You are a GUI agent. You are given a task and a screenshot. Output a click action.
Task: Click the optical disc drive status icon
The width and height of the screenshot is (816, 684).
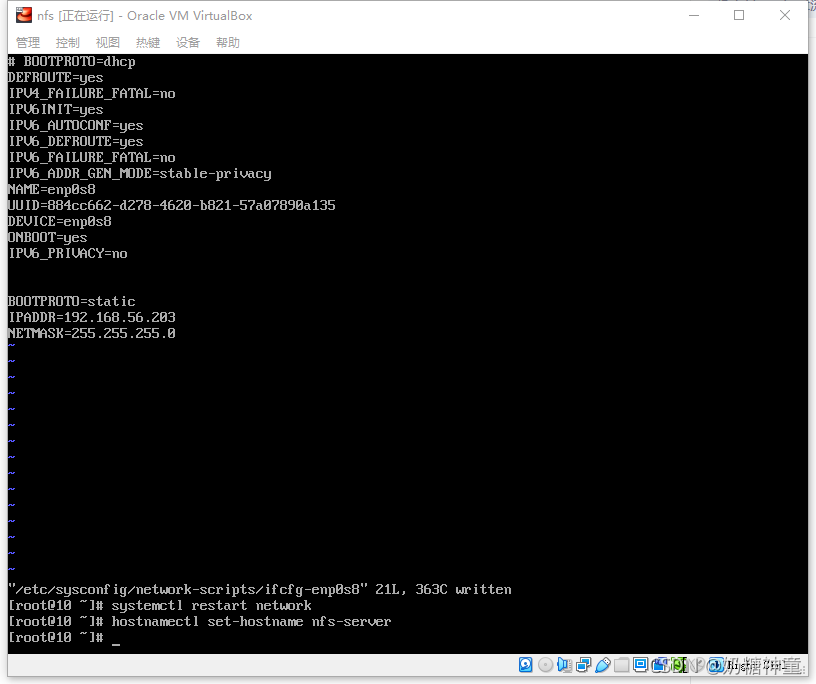[x=545, y=665]
